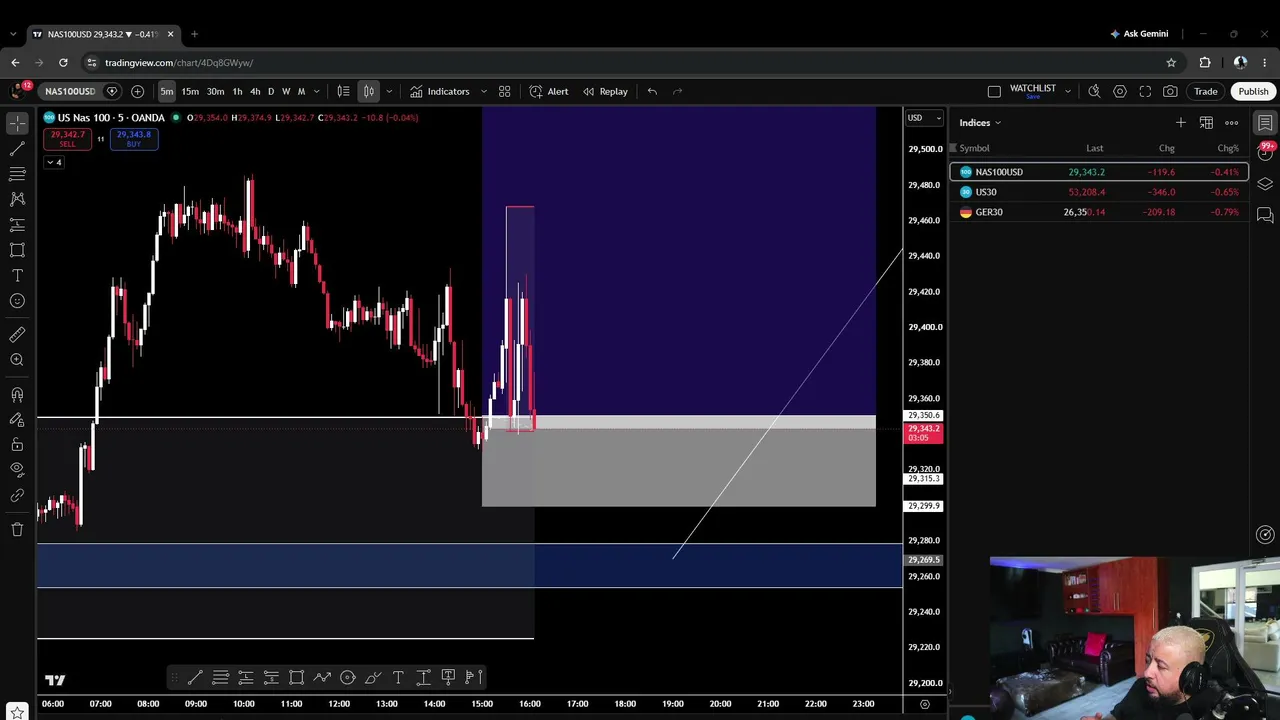Screen dimensions: 1280x720
Task: Open watchlist more options menu
Action: [1232, 123]
